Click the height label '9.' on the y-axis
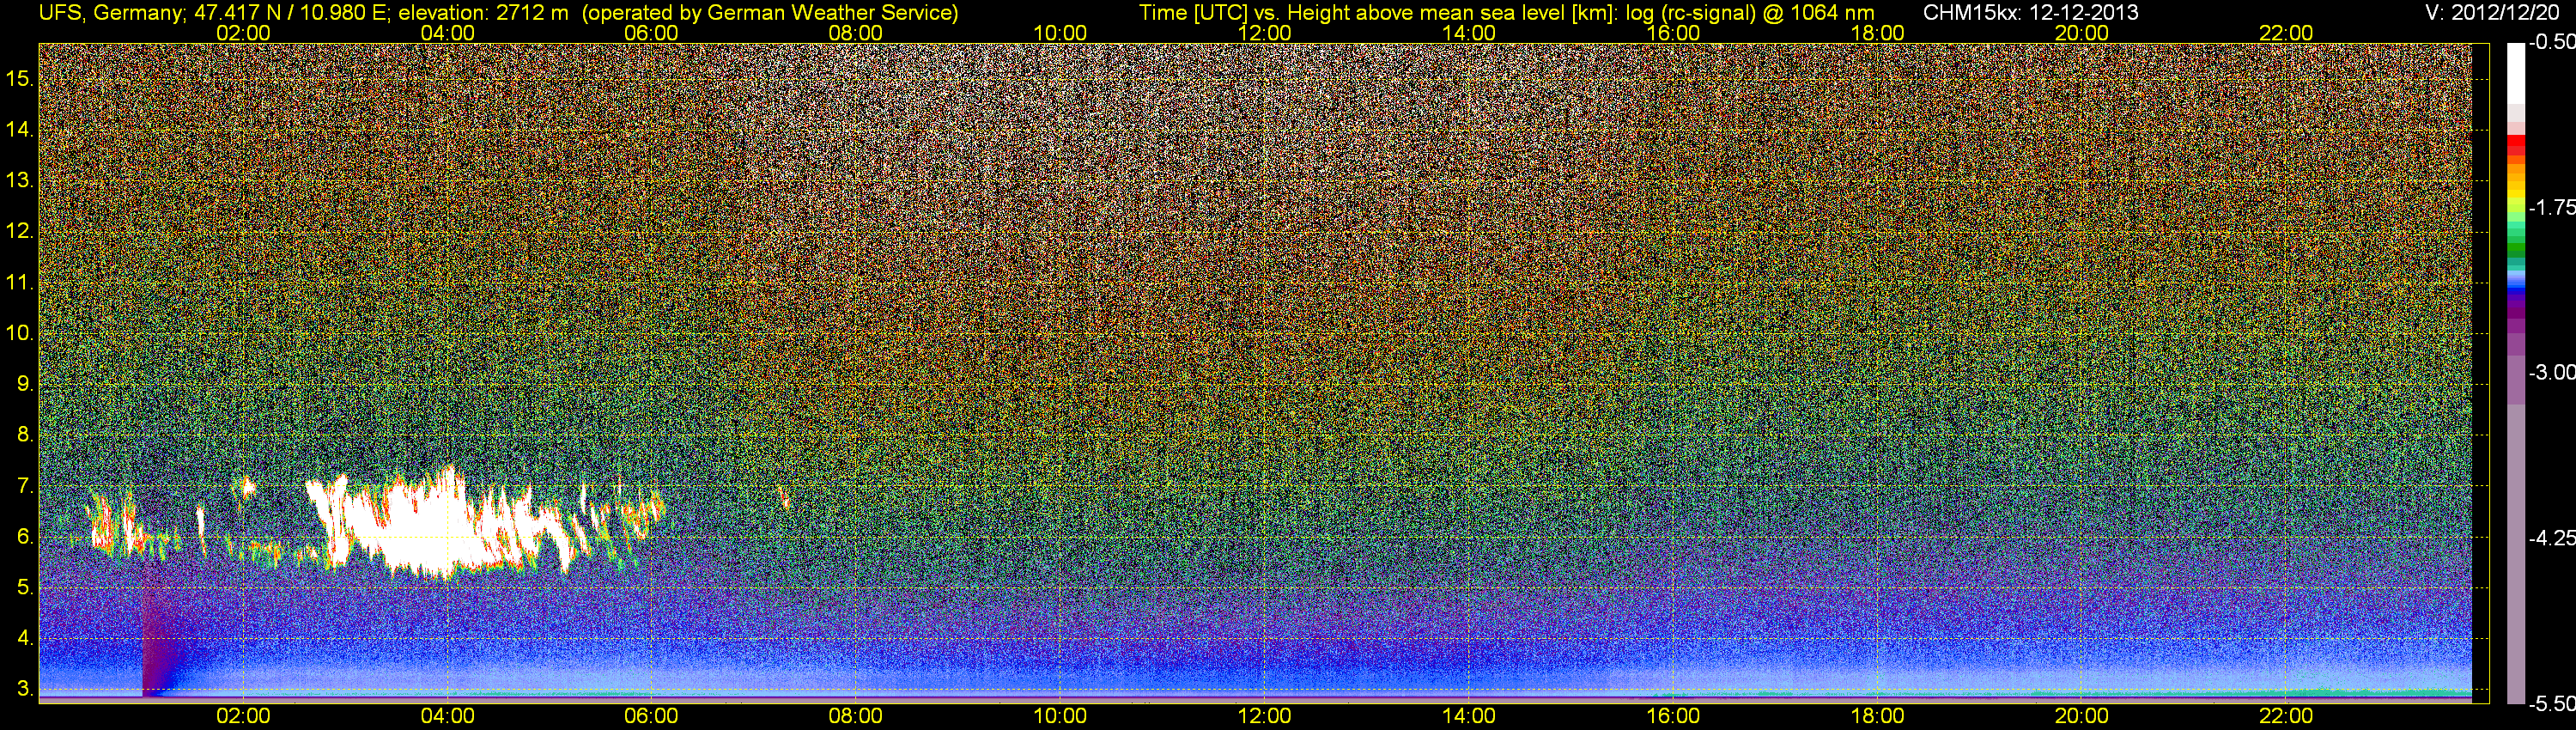The height and width of the screenshot is (730, 2576). point(25,384)
